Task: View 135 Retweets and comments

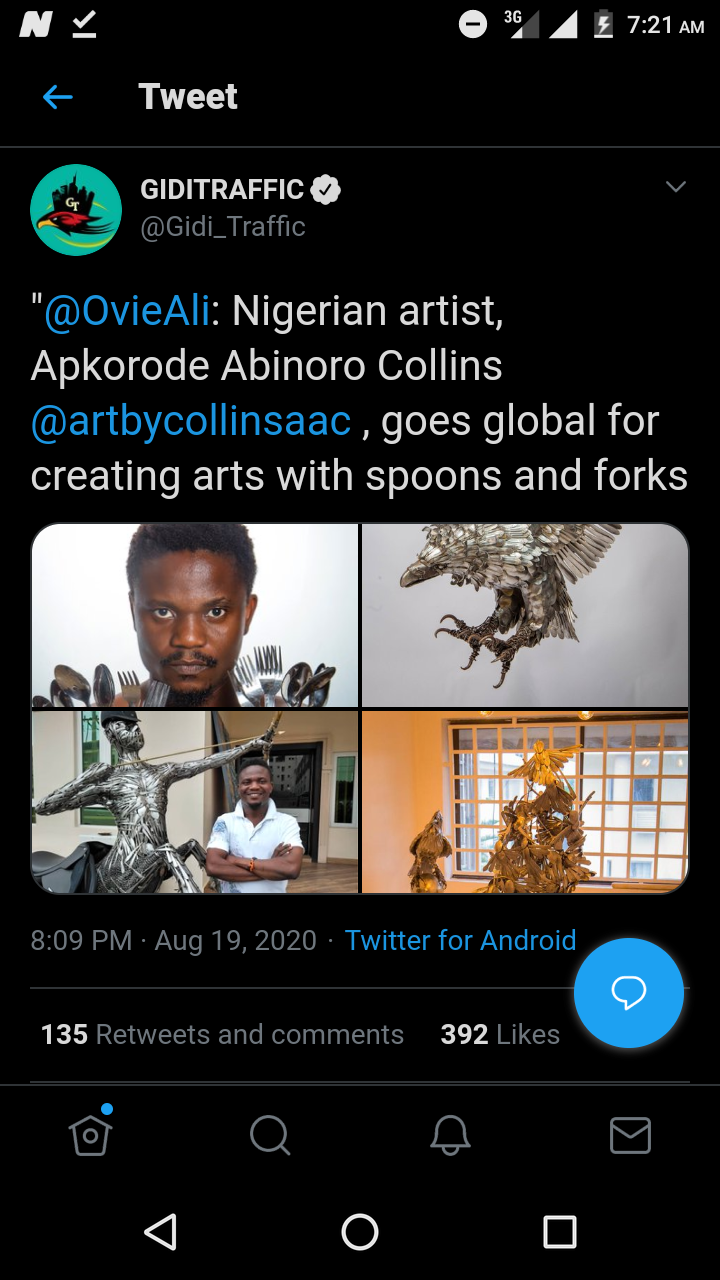Action: pos(222,1034)
